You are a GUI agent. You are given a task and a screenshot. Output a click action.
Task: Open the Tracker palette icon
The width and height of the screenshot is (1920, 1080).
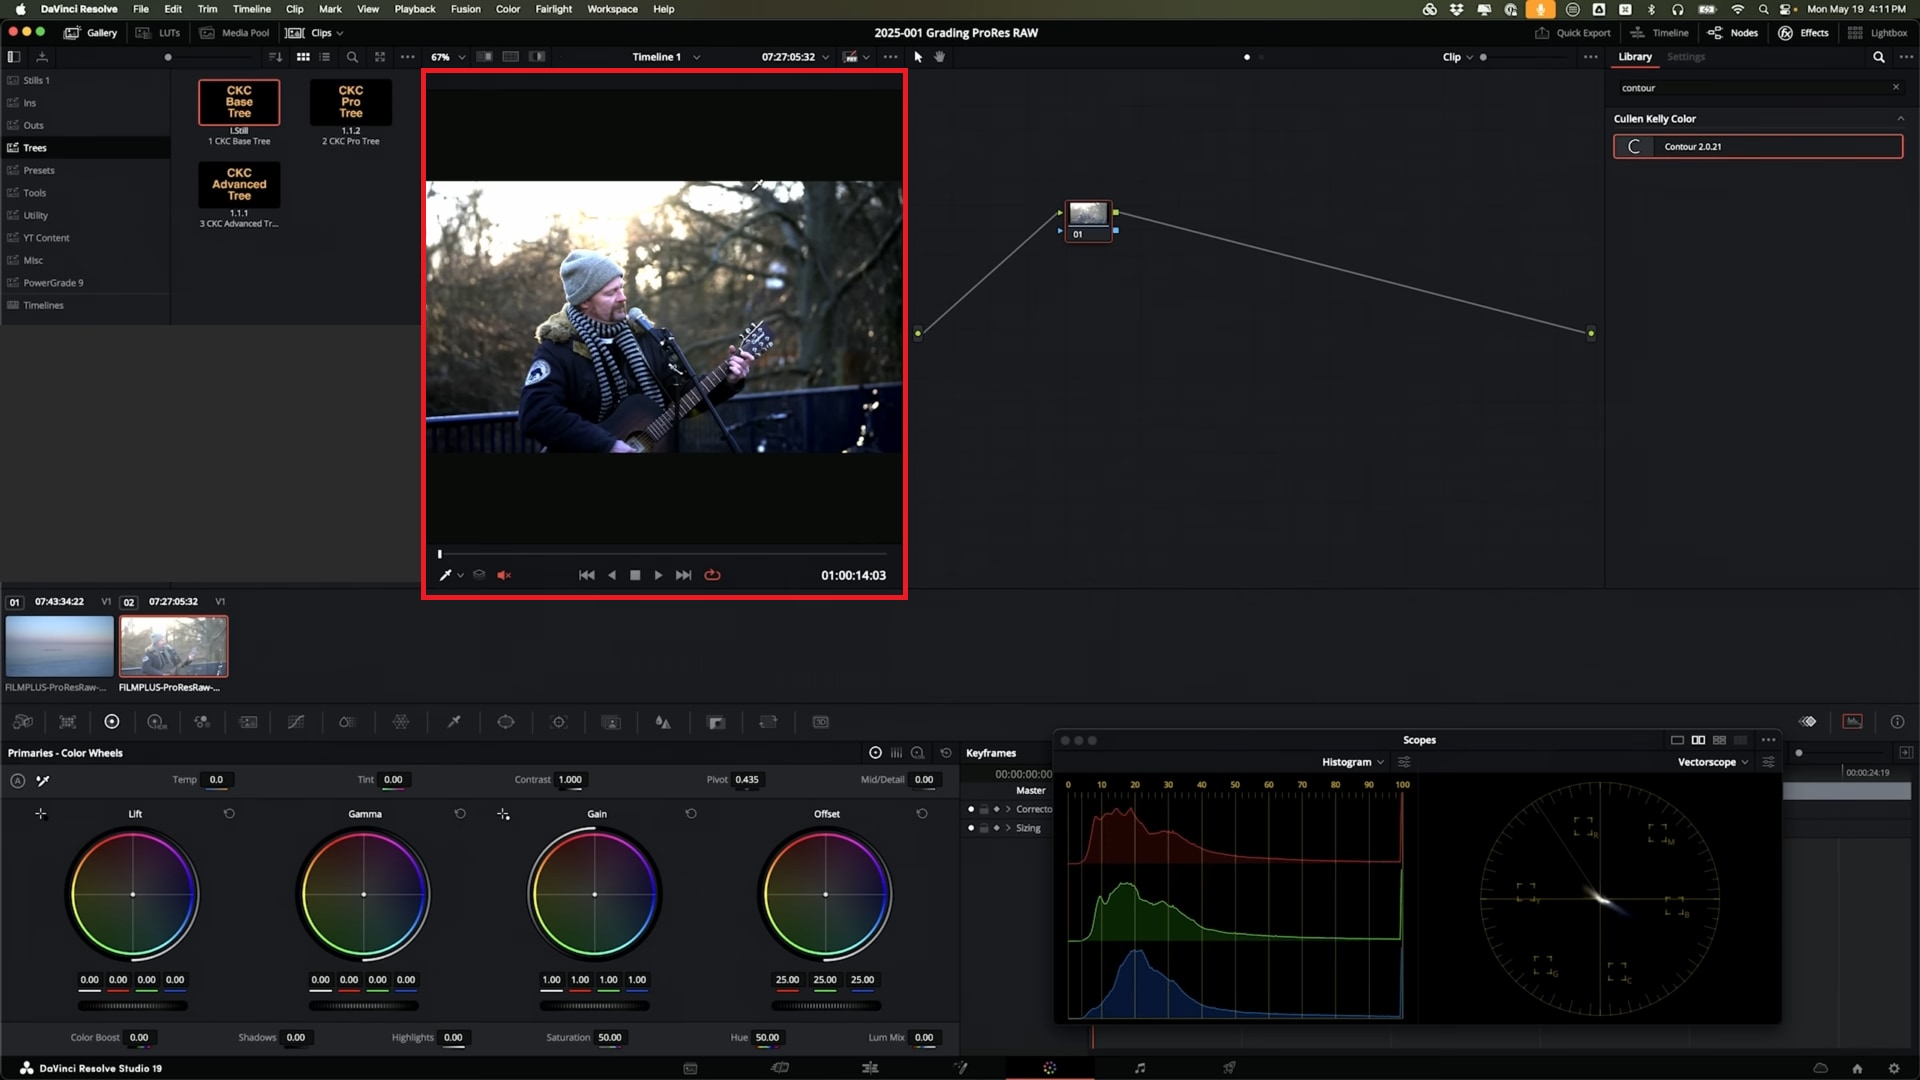tap(559, 722)
